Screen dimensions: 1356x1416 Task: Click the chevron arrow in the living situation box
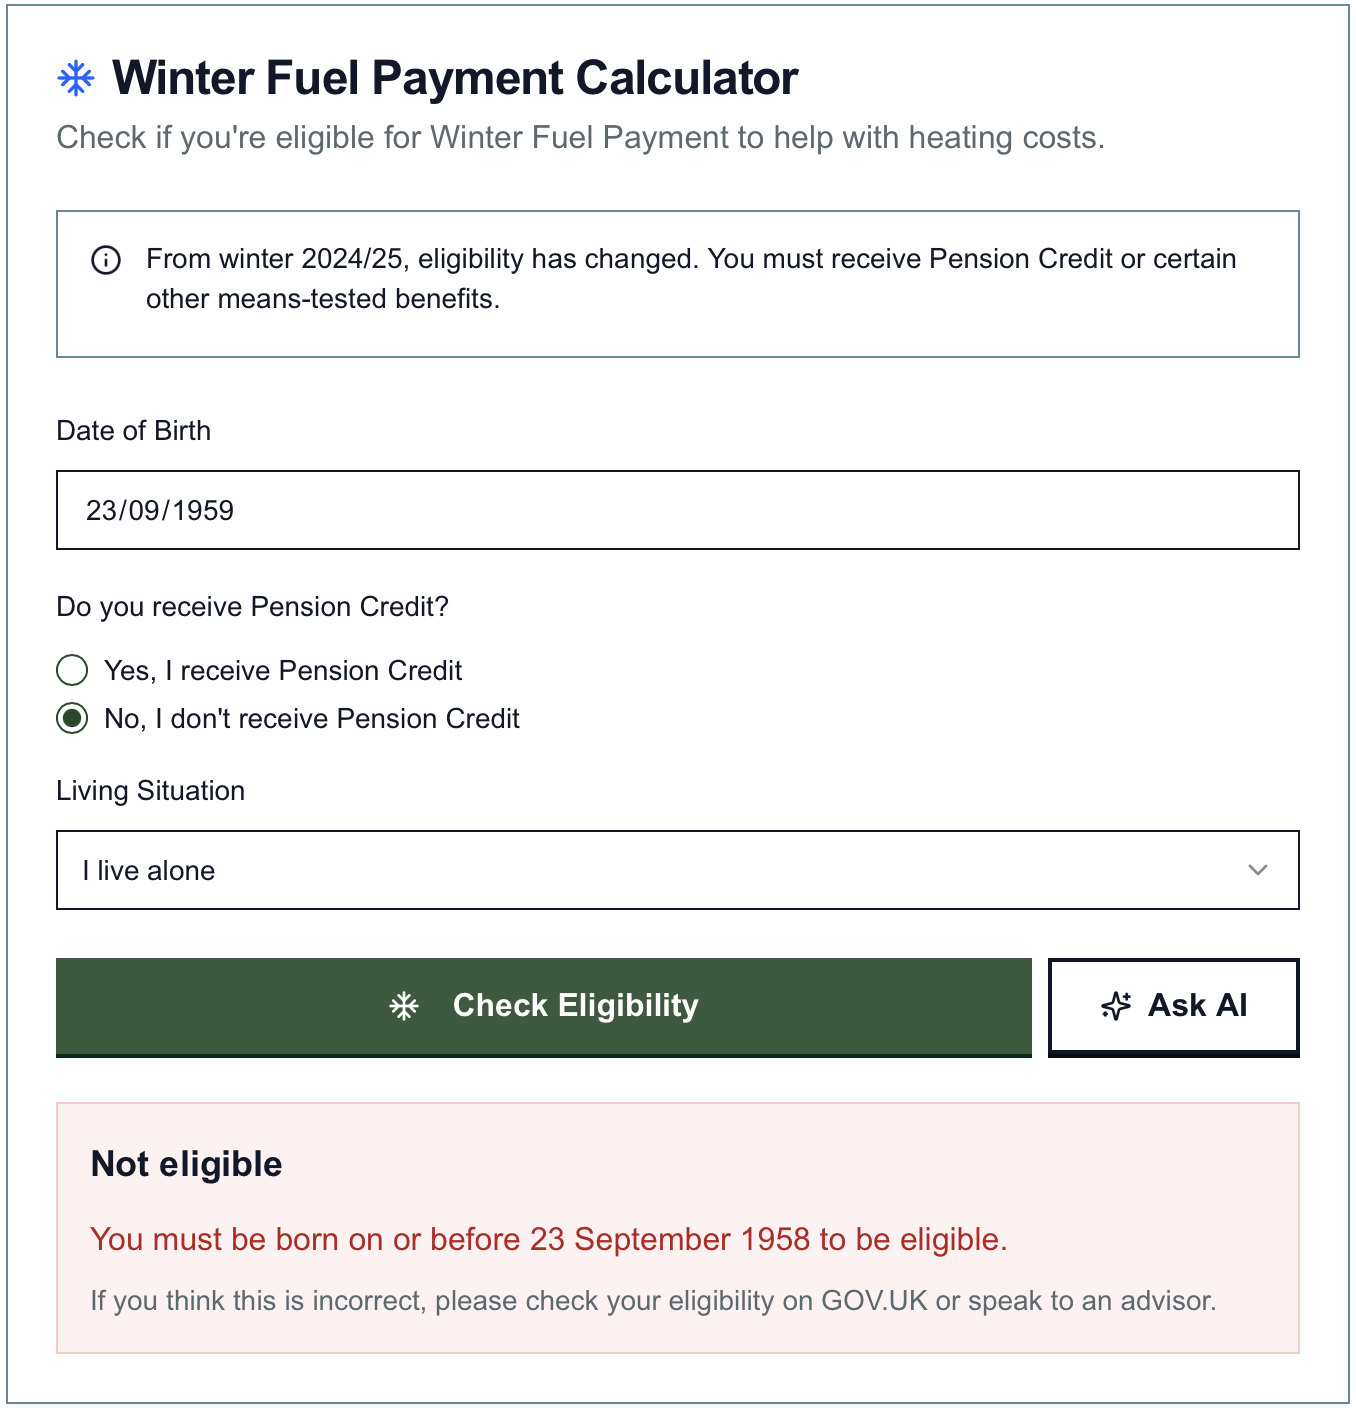pyautogui.click(x=1258, y=870)
